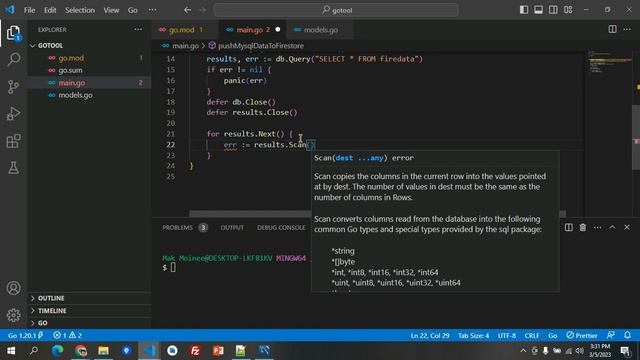The image size is (640, 360).
Task: Go back with the left arrow
Action: 187,10
